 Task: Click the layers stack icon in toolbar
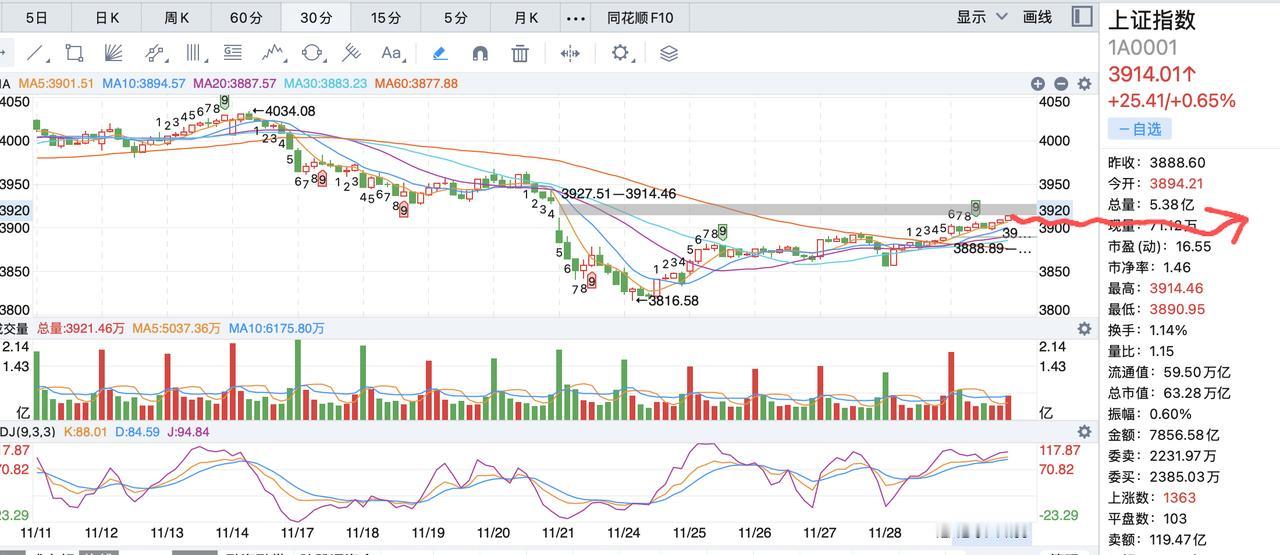tap(669, 53)
